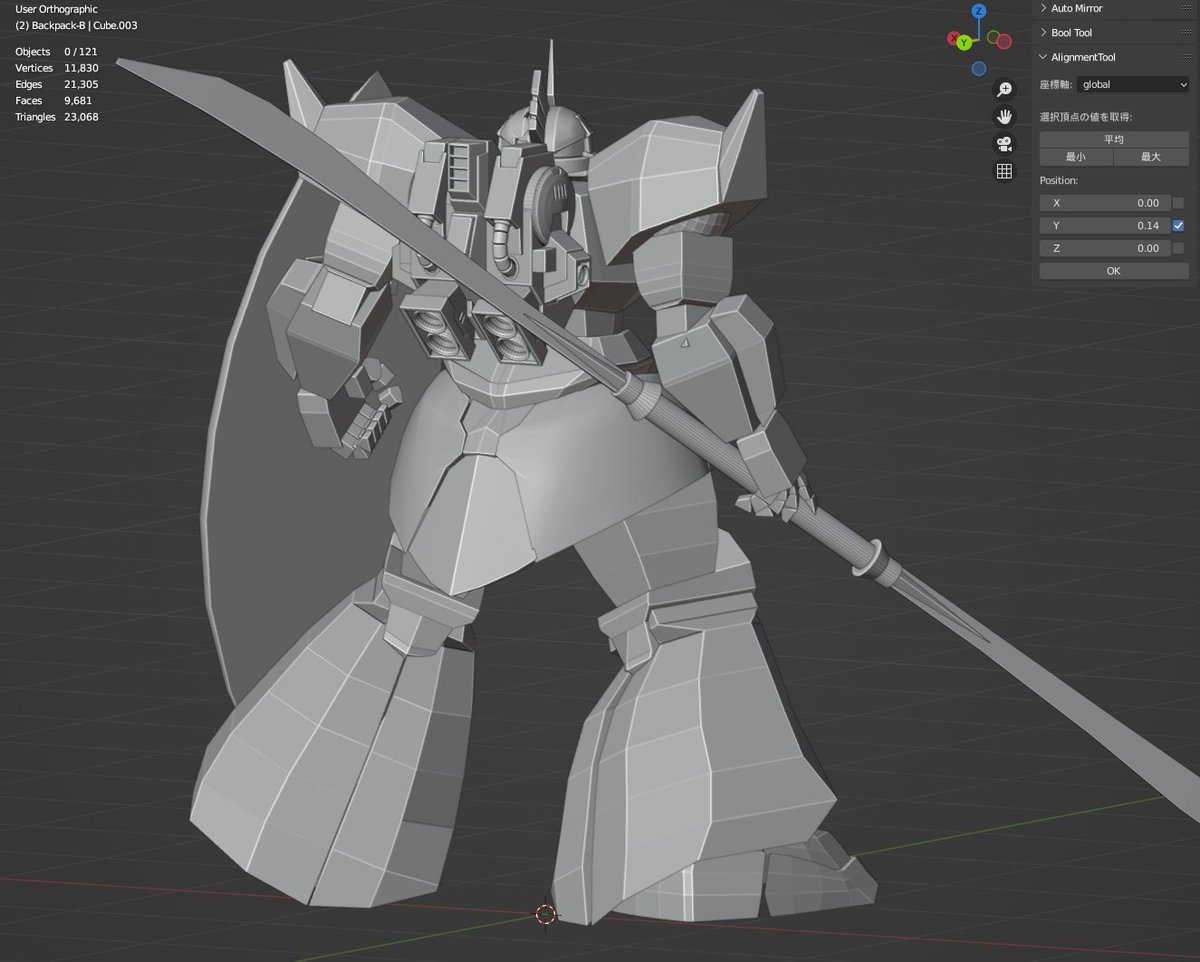1200x962 pixels.
Task: Click the '選択頂点の値を取得:' label
Action: pyautogui.click(x=1085, y=117)
